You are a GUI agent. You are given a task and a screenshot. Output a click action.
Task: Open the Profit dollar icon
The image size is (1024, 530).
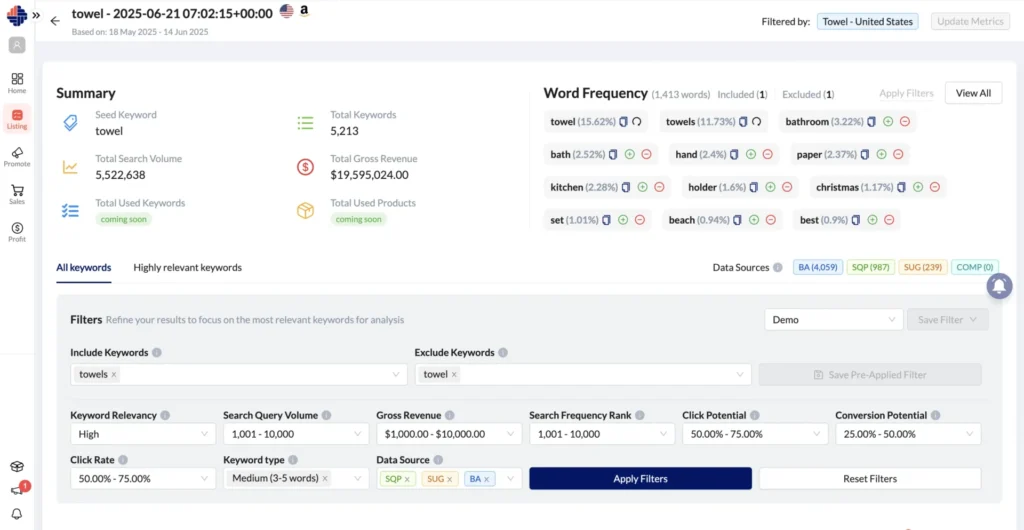[x=17, y=232]
